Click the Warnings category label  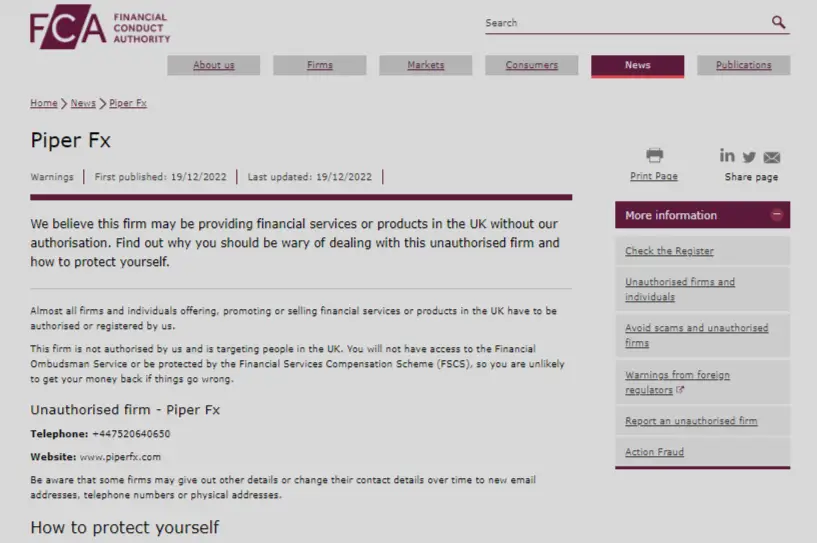(x=52, y=177)
